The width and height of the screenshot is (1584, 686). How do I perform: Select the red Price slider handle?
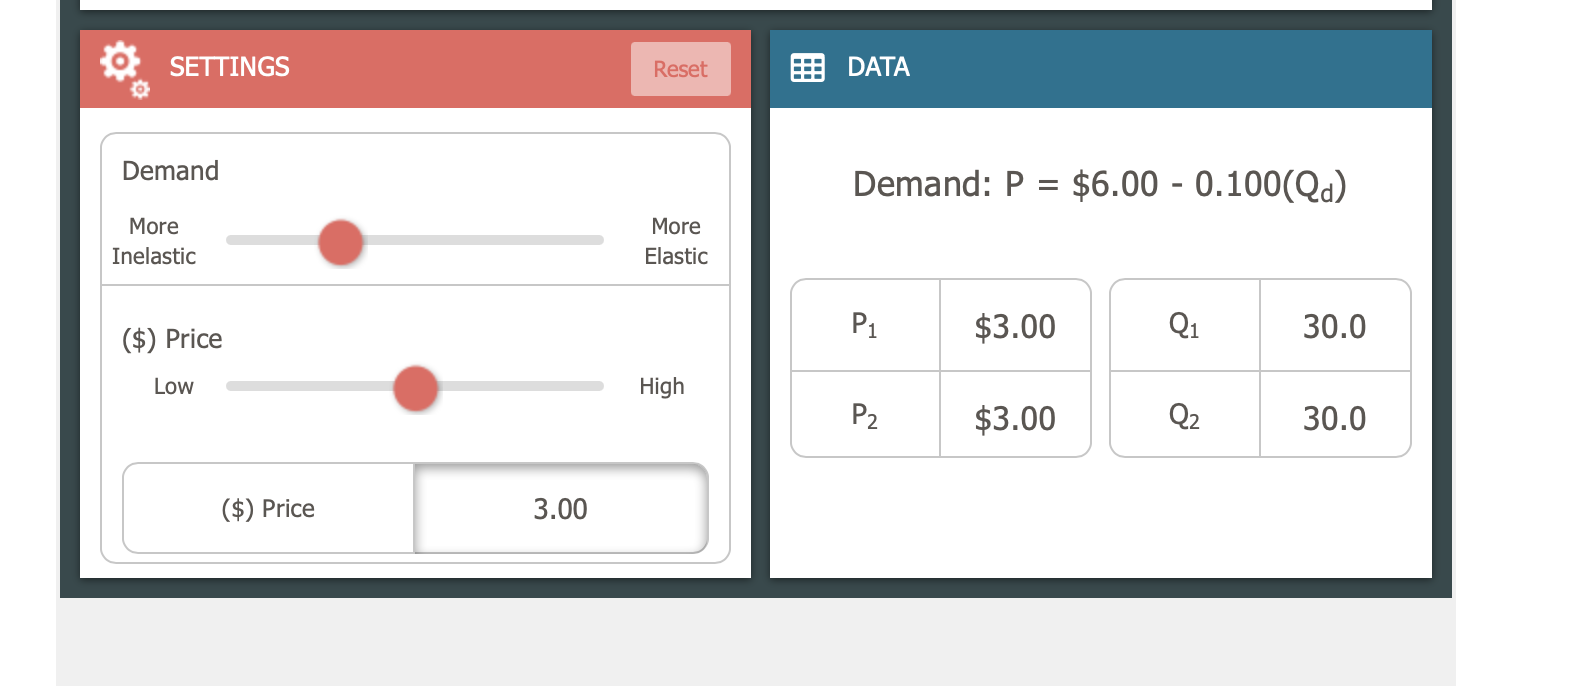tap(415, 388)
